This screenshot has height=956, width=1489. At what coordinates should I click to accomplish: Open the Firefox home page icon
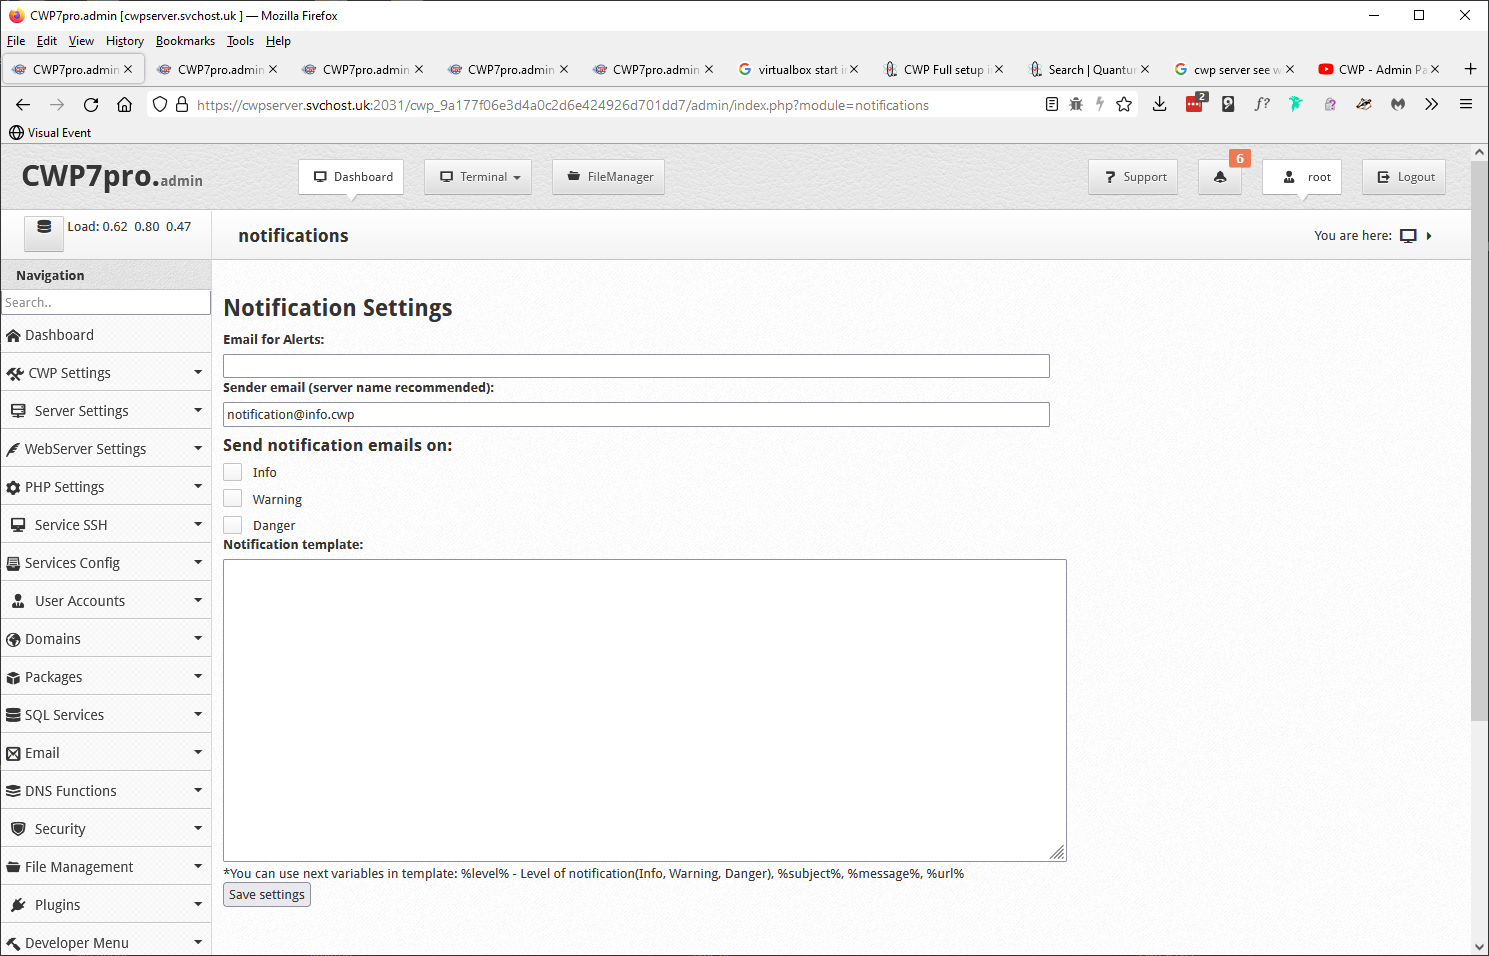[124, 104]
